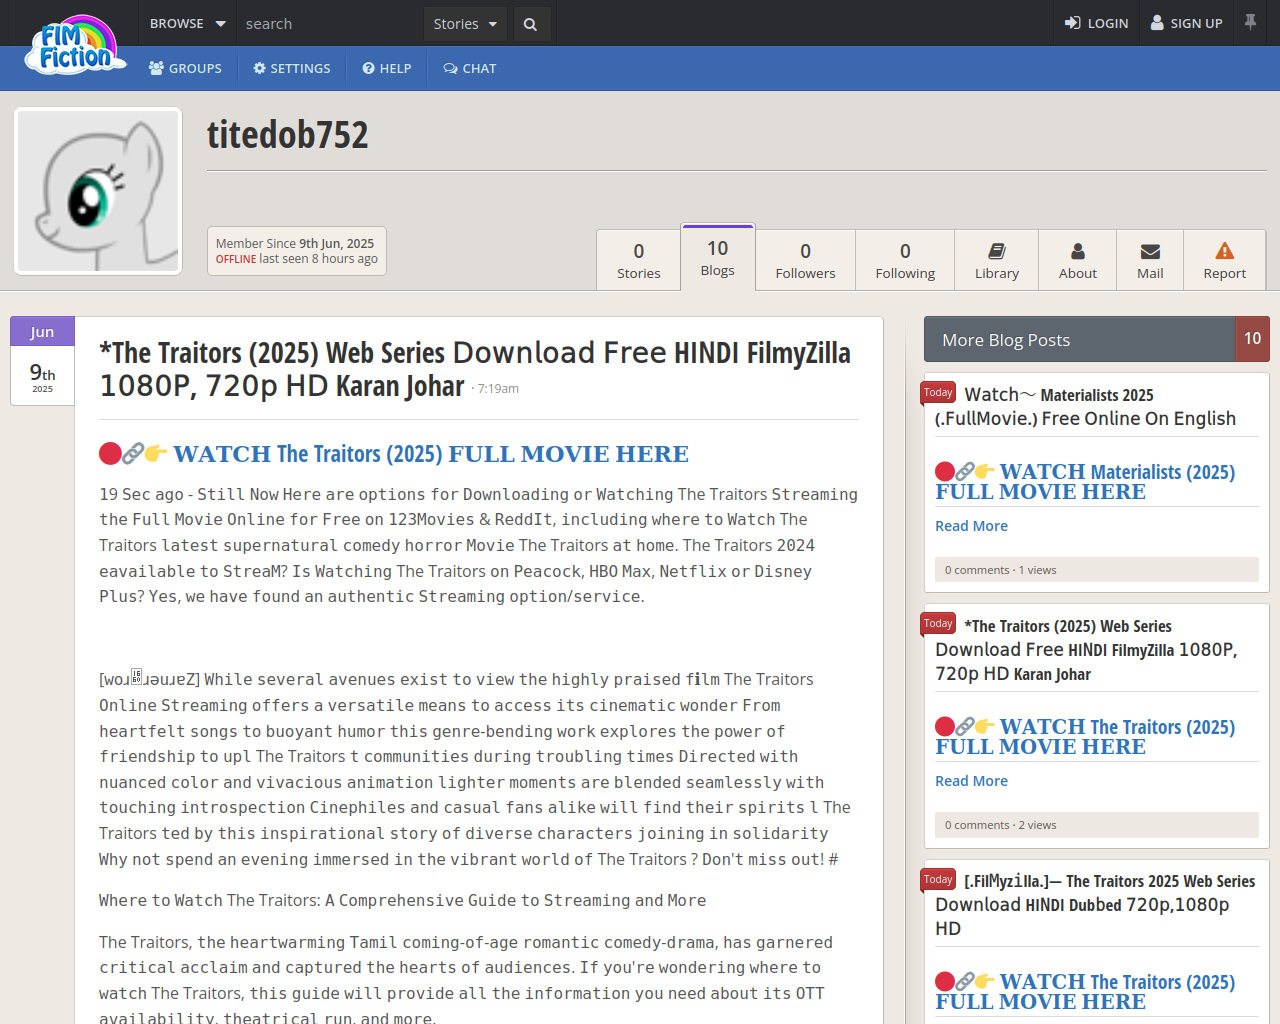Expand the Stories search type dropdown
The height and width of the screenshot is (1024, 1280).
coord(465,24)
